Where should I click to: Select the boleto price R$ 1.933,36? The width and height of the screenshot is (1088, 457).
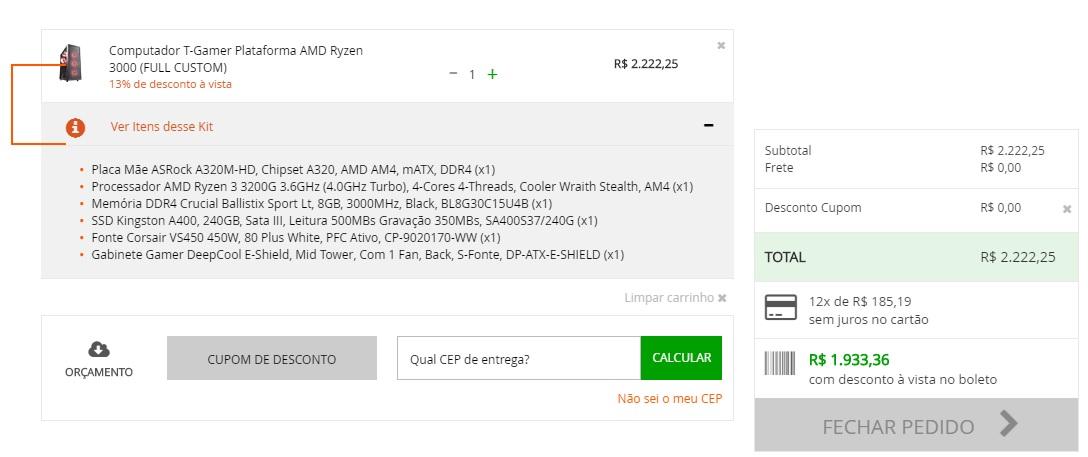click(849, 360)
